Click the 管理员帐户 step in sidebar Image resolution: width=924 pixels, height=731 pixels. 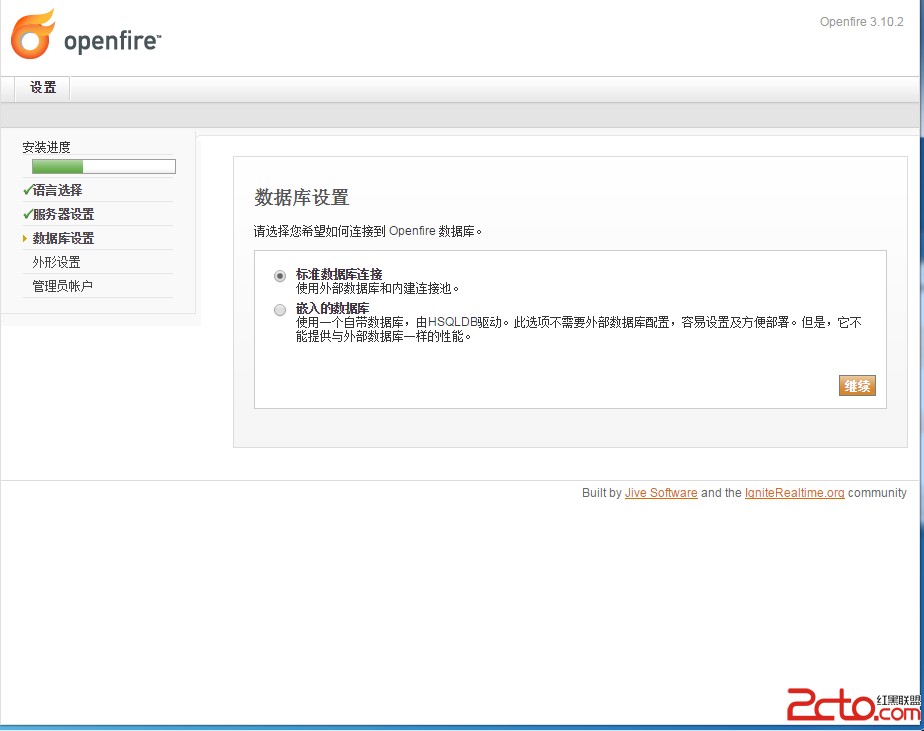(x=62, y=286)
